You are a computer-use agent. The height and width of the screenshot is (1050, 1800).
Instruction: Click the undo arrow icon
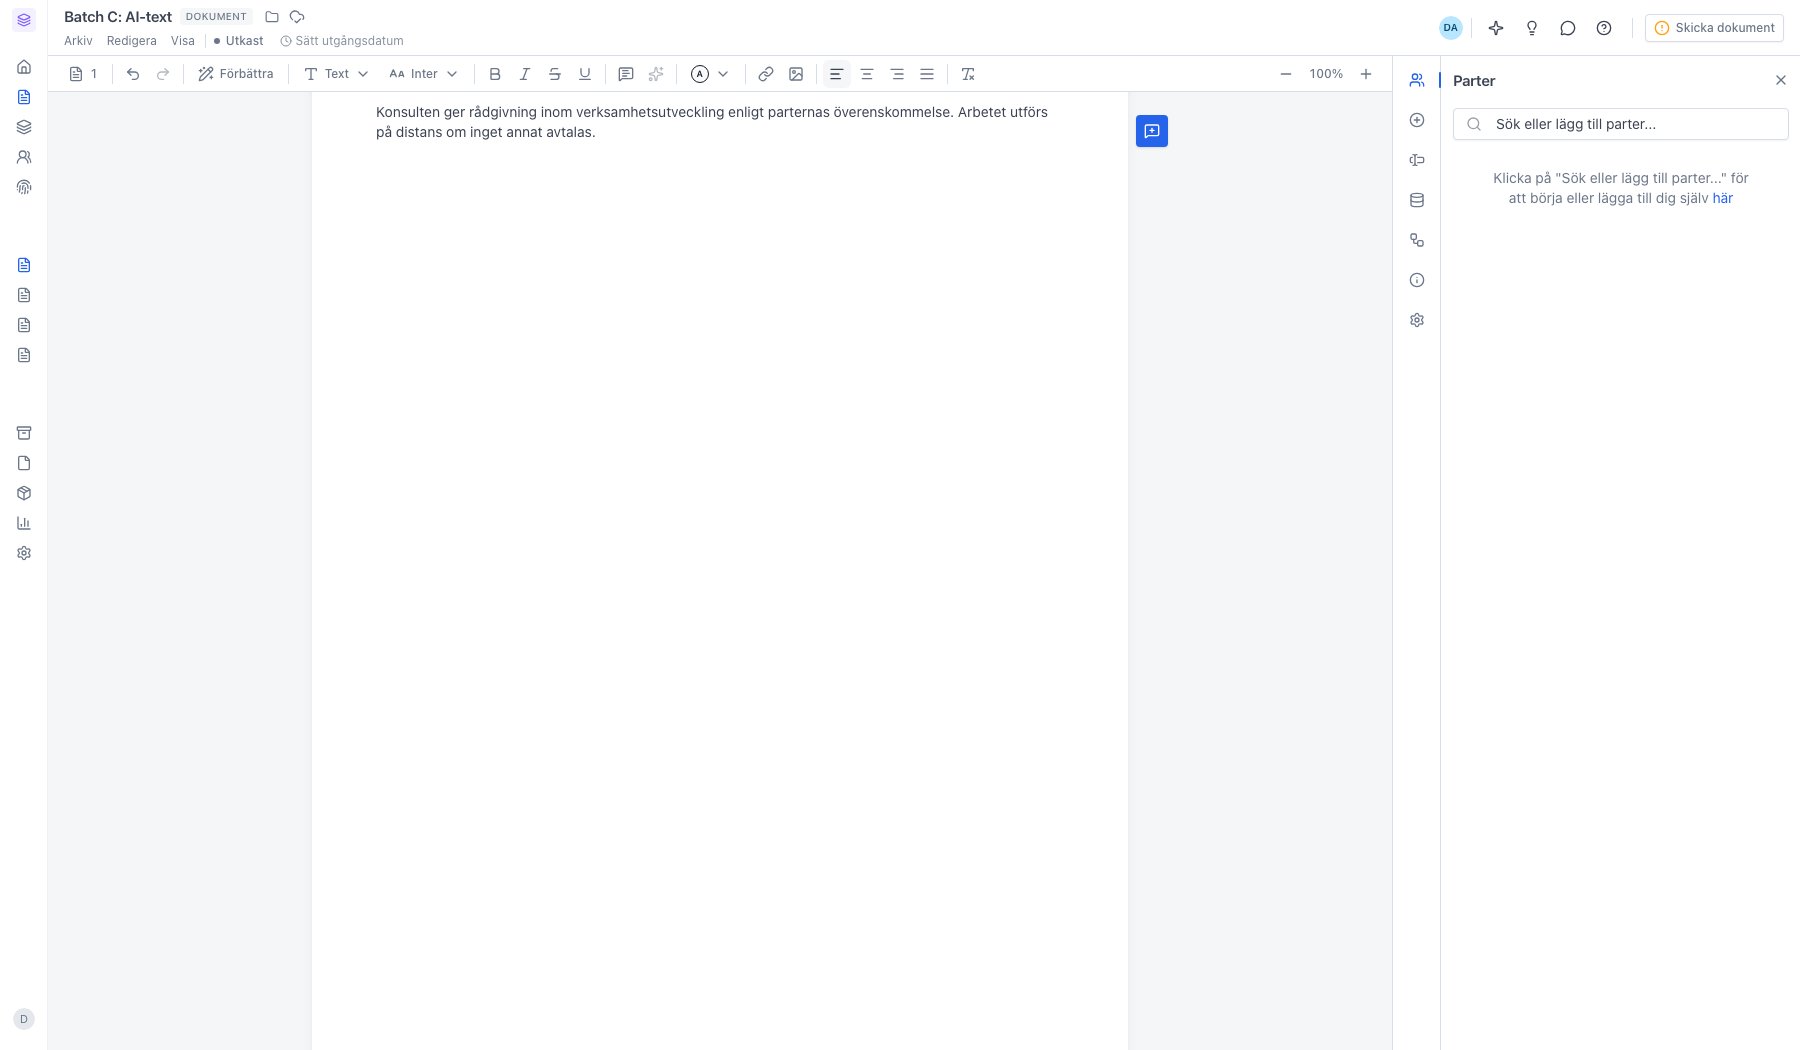pyautogui.click(x=133, y=74)
